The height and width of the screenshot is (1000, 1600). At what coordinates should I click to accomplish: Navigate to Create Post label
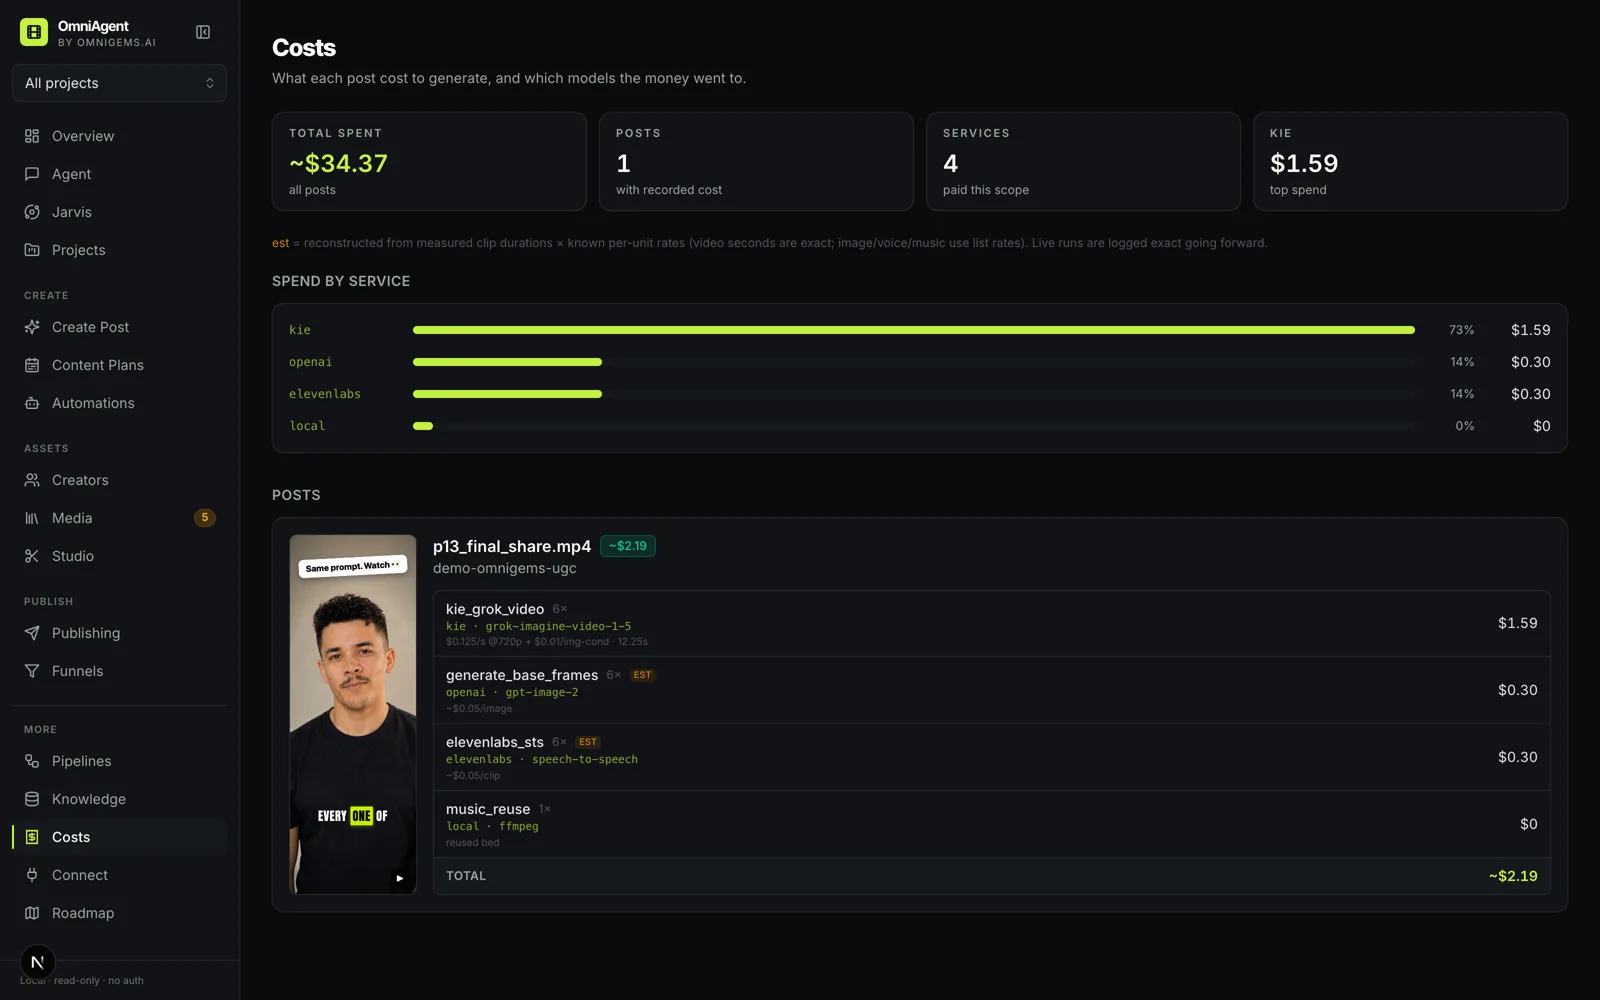point(91,327)
